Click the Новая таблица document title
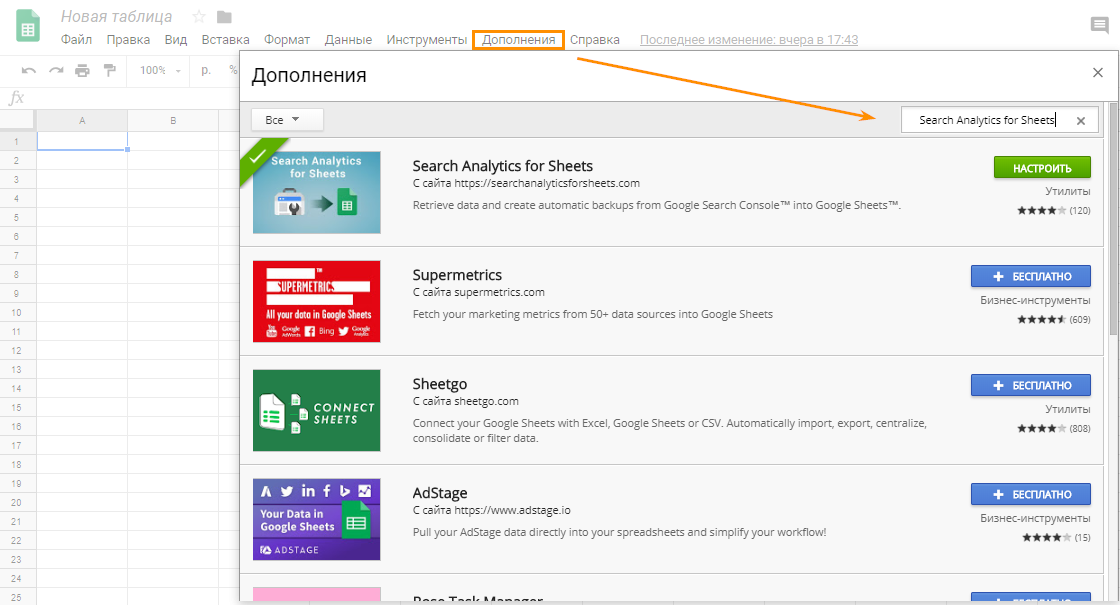Image resolution: width=1120 pixels, height=605 pixels. pos(116,16)
